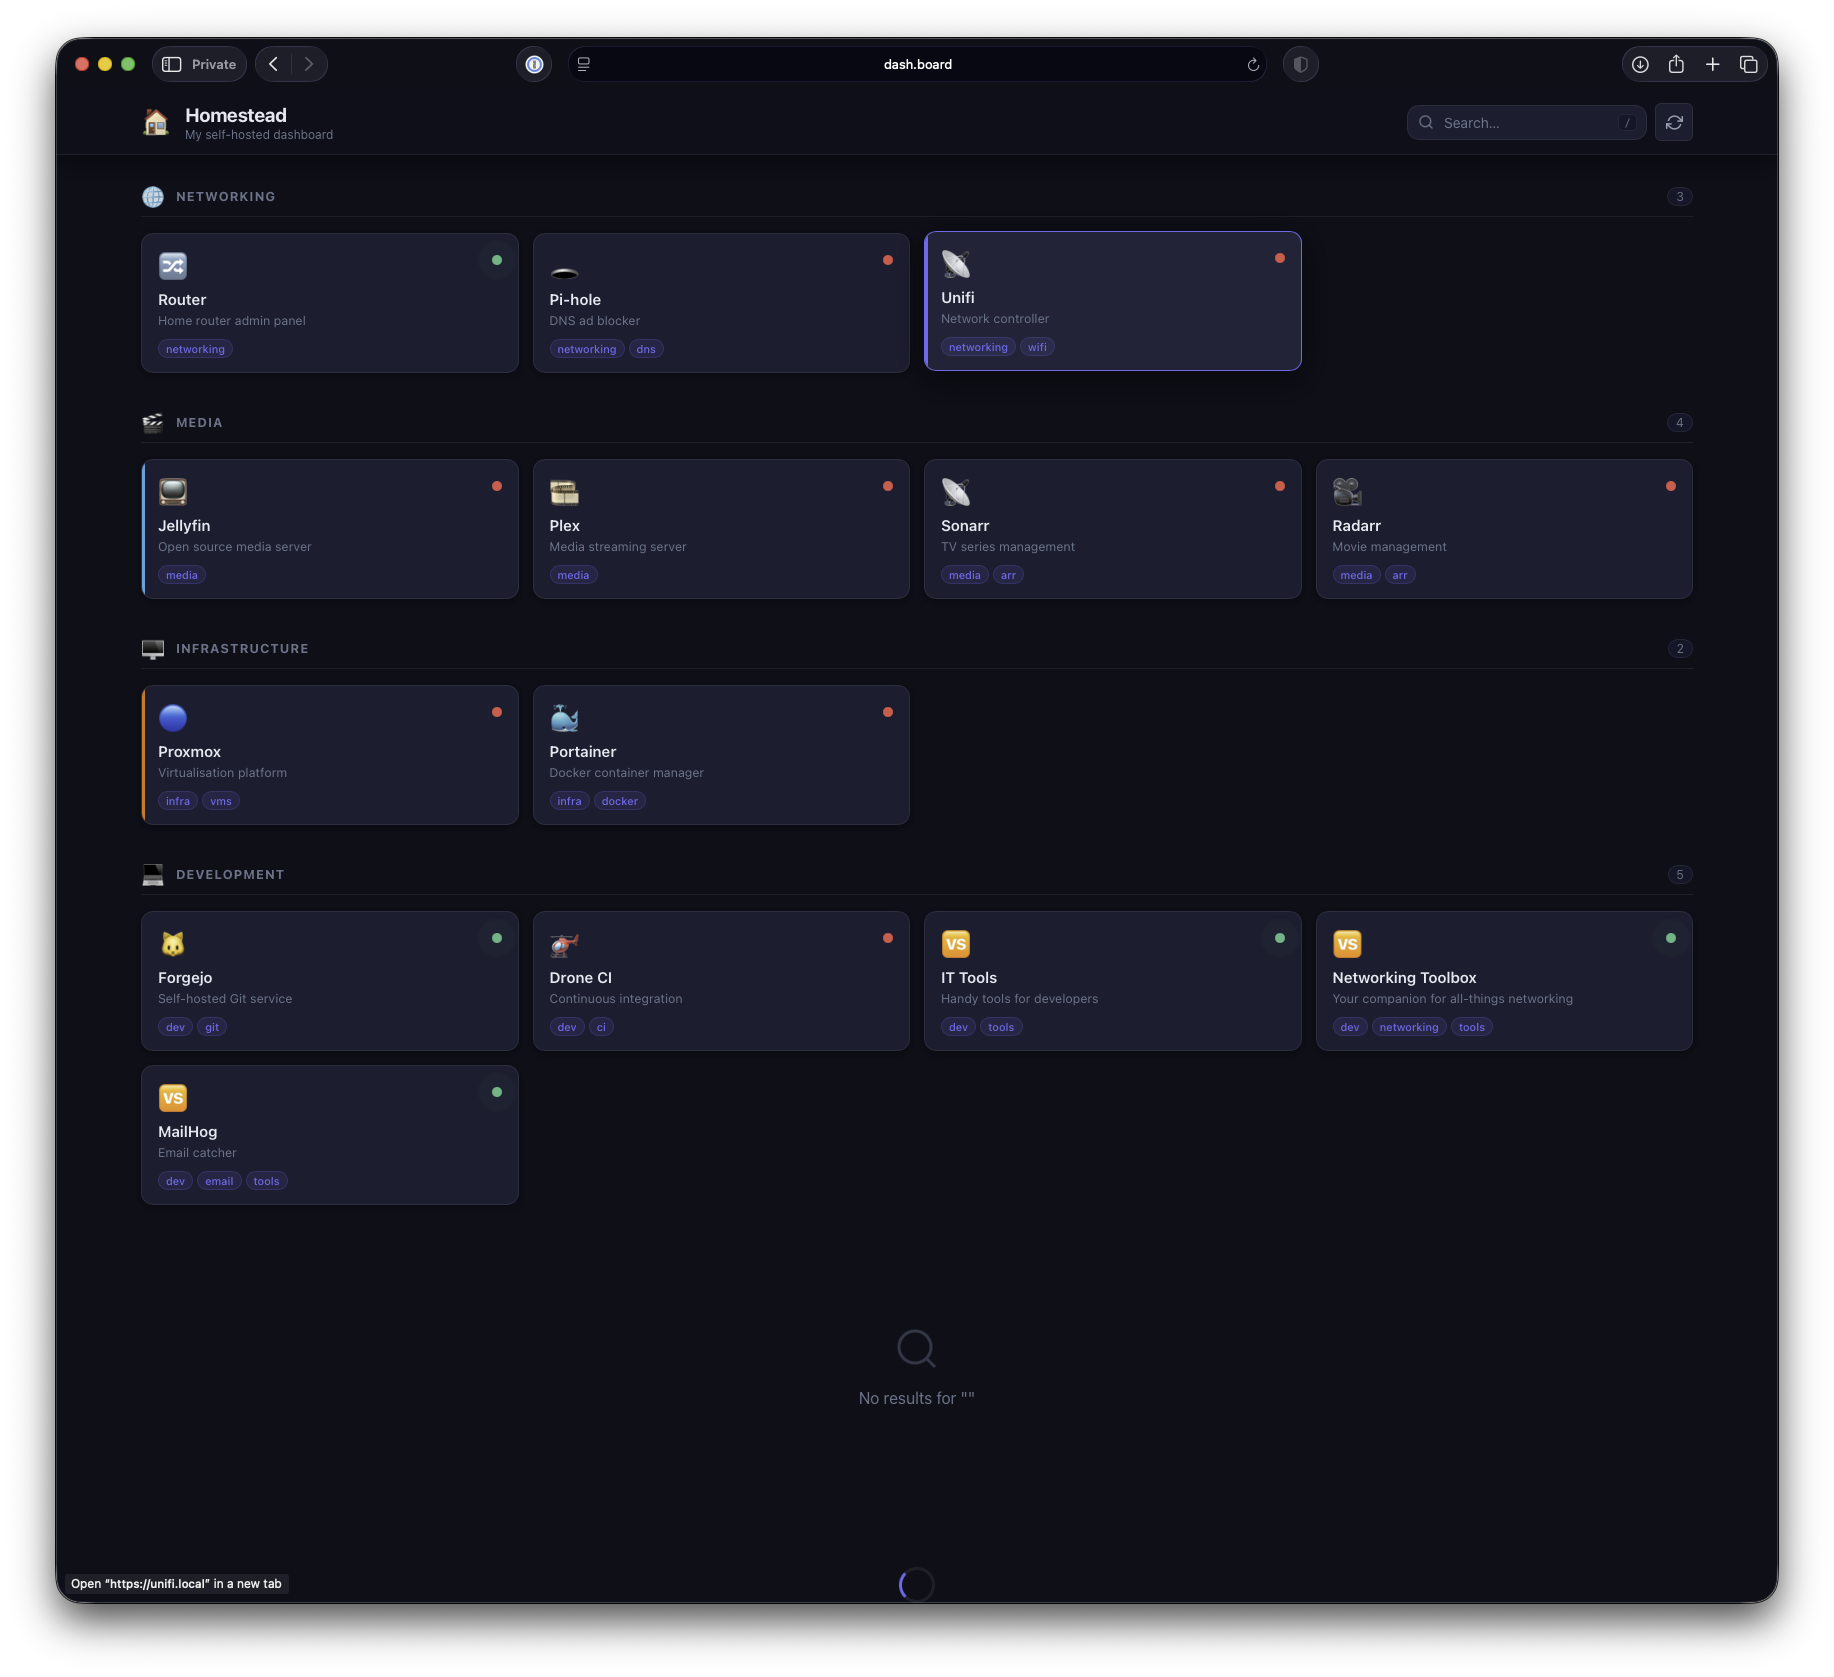
Task: Click the Unifi satellite dish icon
Action: point(956,264)
